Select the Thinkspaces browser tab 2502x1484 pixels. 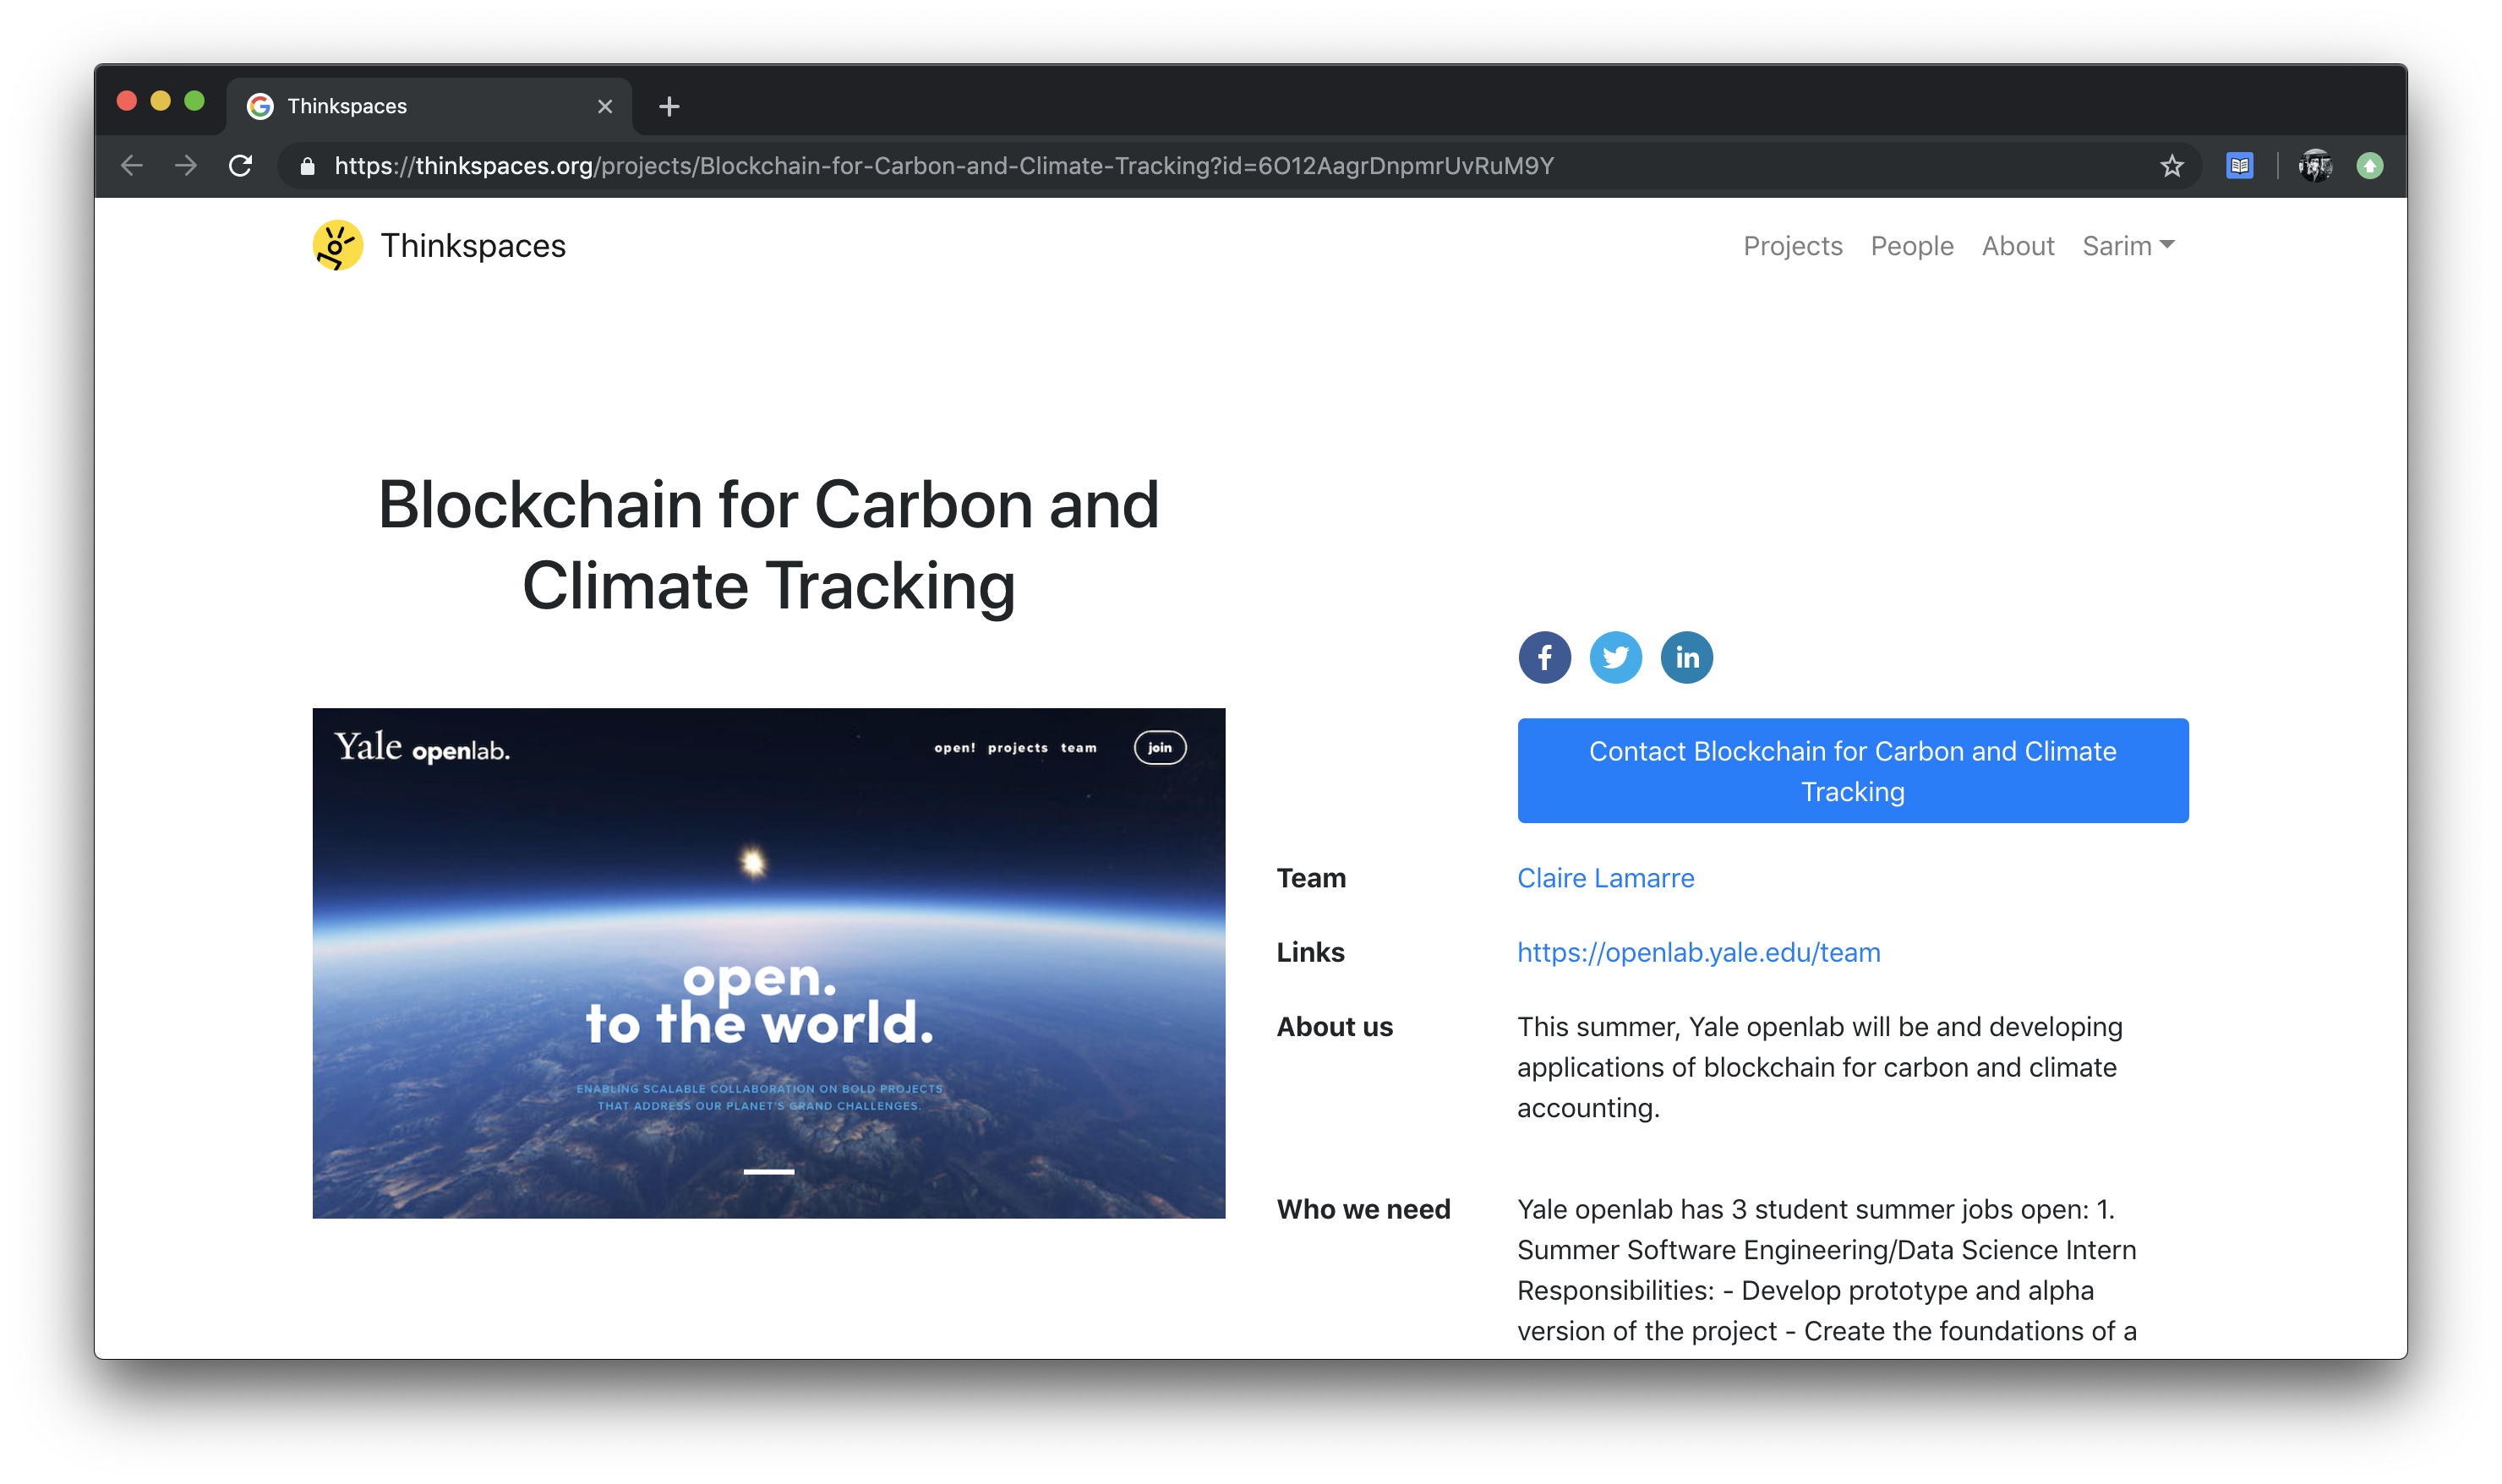coord(429,106)
